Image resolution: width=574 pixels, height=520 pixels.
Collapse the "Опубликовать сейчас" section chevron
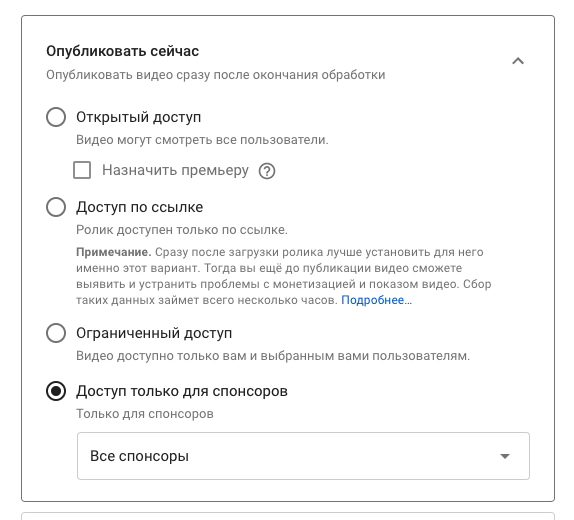click(x=518, y=61)
